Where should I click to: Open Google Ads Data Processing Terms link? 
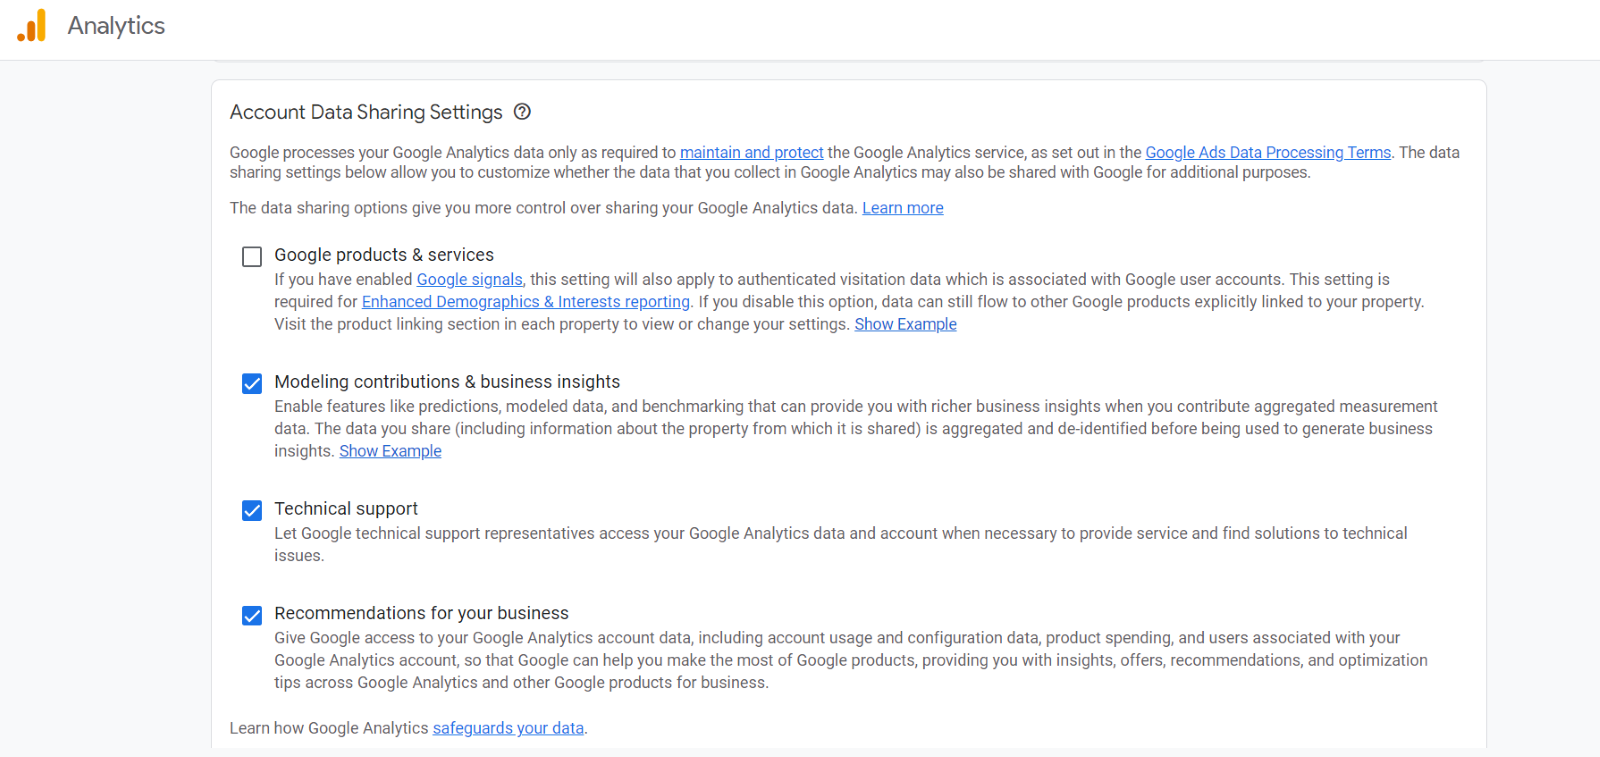(1268, 152)
